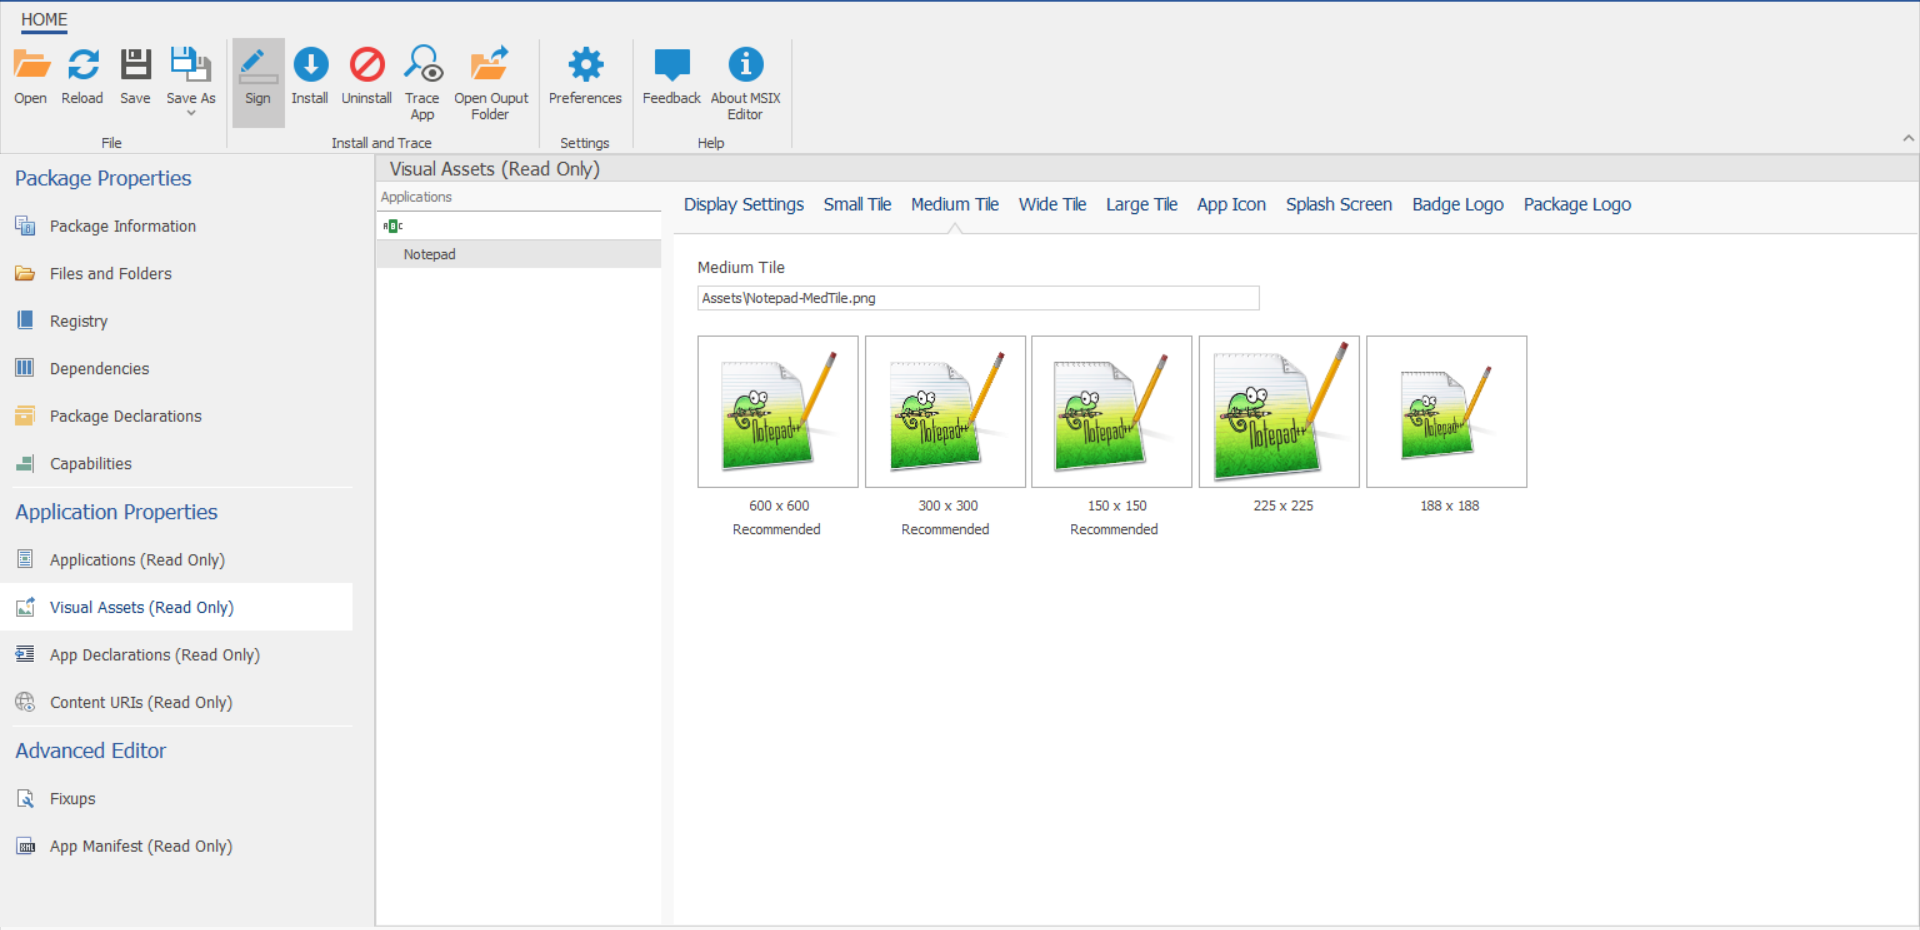Reload the package with Reload icon

[83, 65]
